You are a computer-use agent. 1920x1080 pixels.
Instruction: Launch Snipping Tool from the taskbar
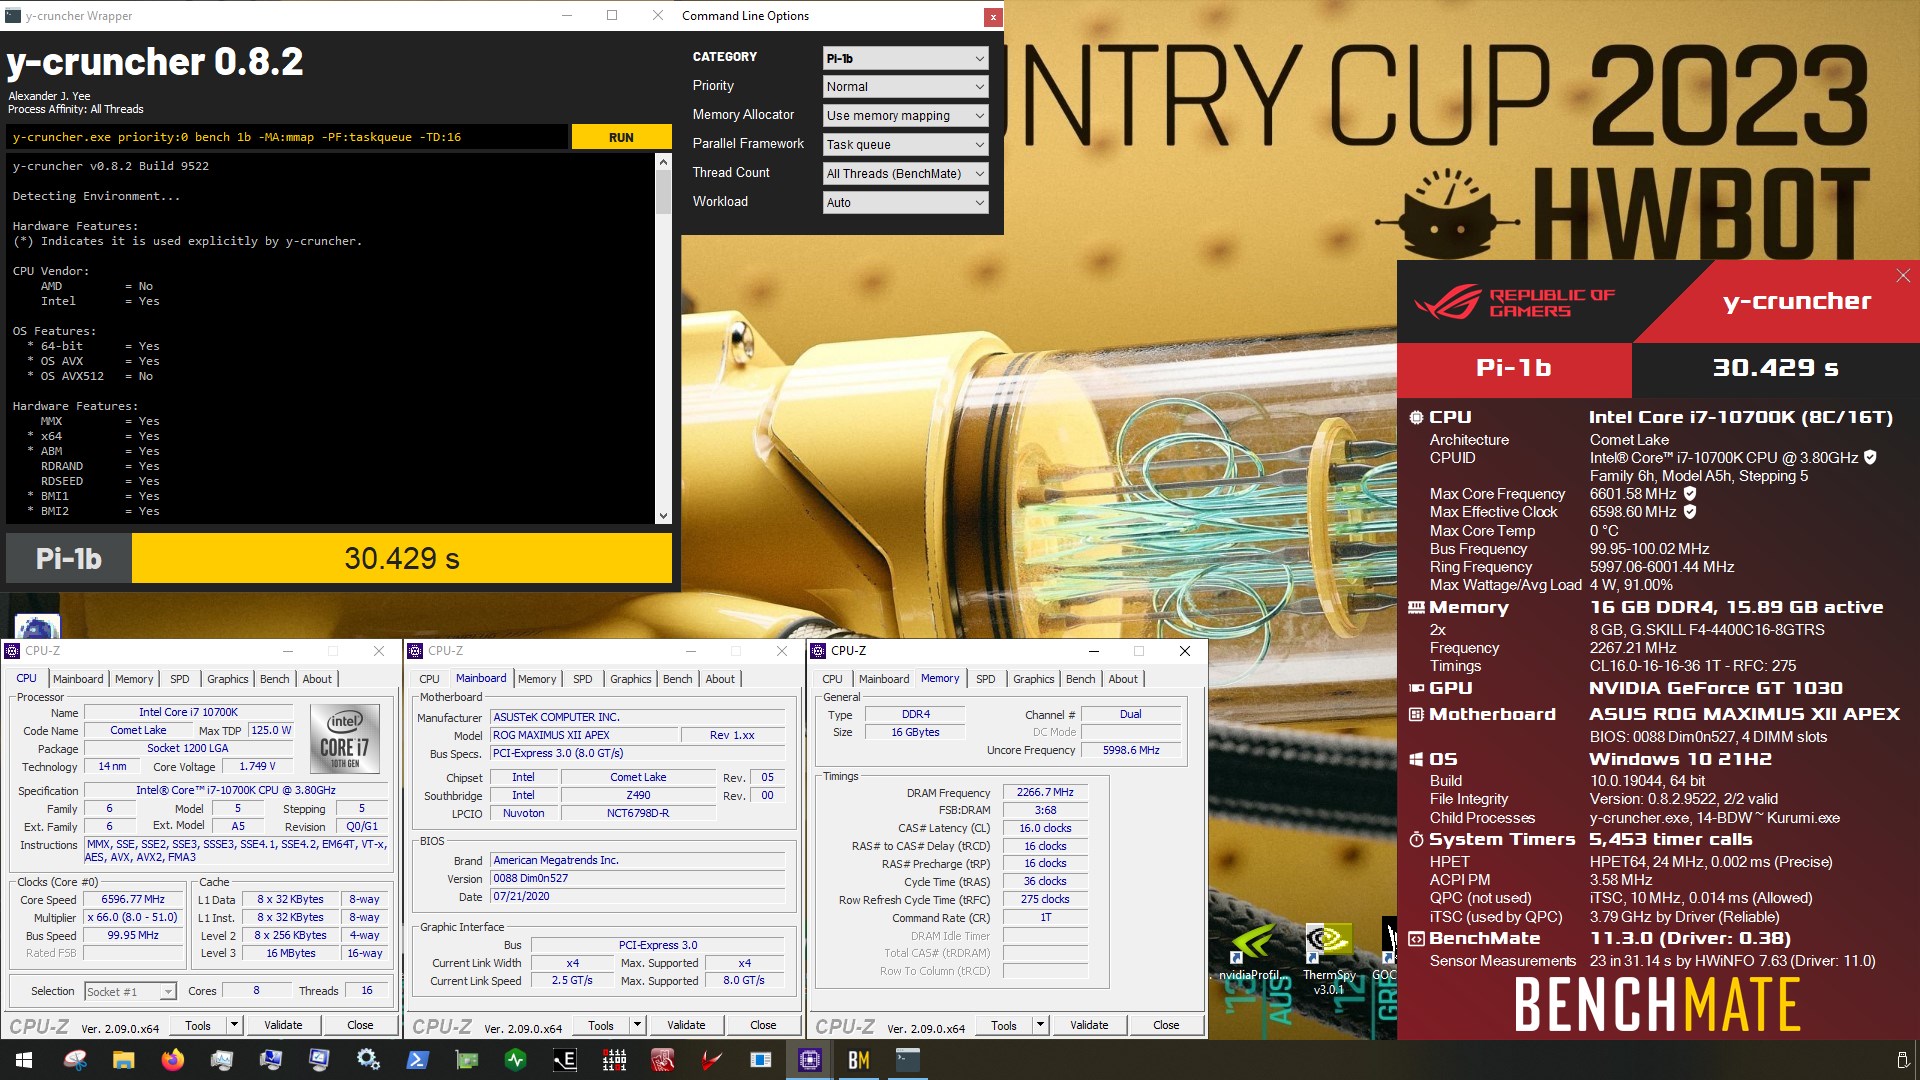pos(75,1060)
